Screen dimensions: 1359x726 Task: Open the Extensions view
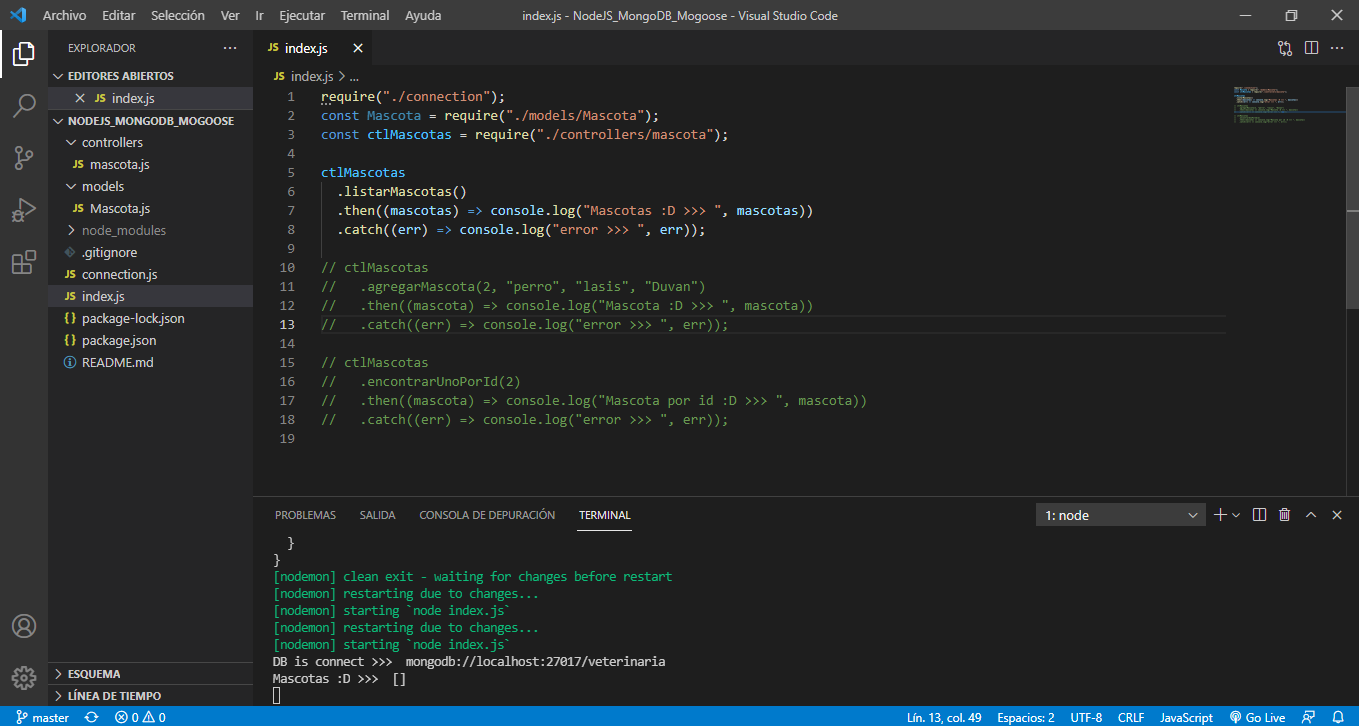(24, 262)
